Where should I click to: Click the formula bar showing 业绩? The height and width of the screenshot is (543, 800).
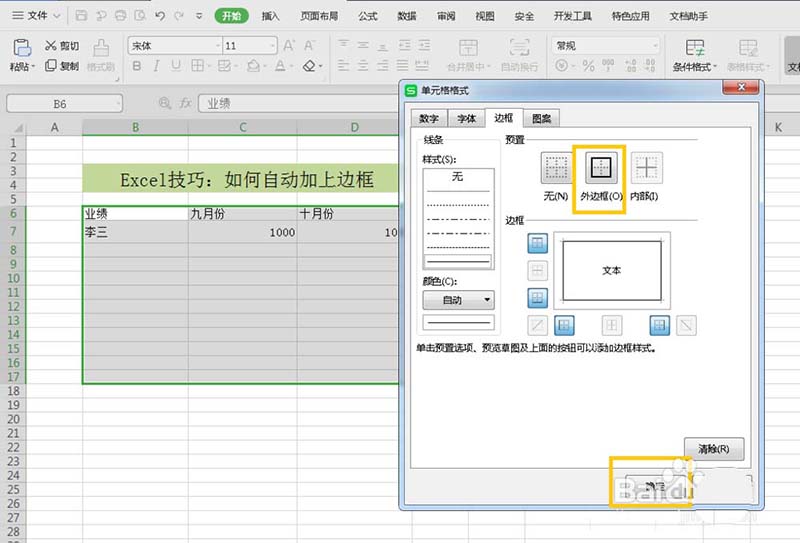point(298,104)
